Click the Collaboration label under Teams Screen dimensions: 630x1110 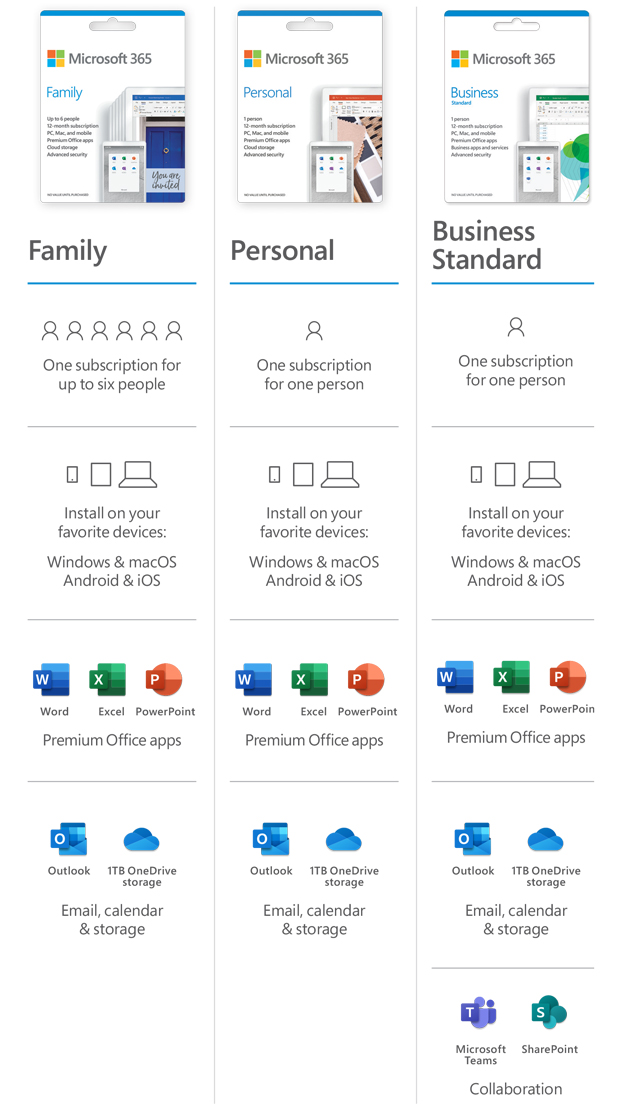(x=516, y=1089)
